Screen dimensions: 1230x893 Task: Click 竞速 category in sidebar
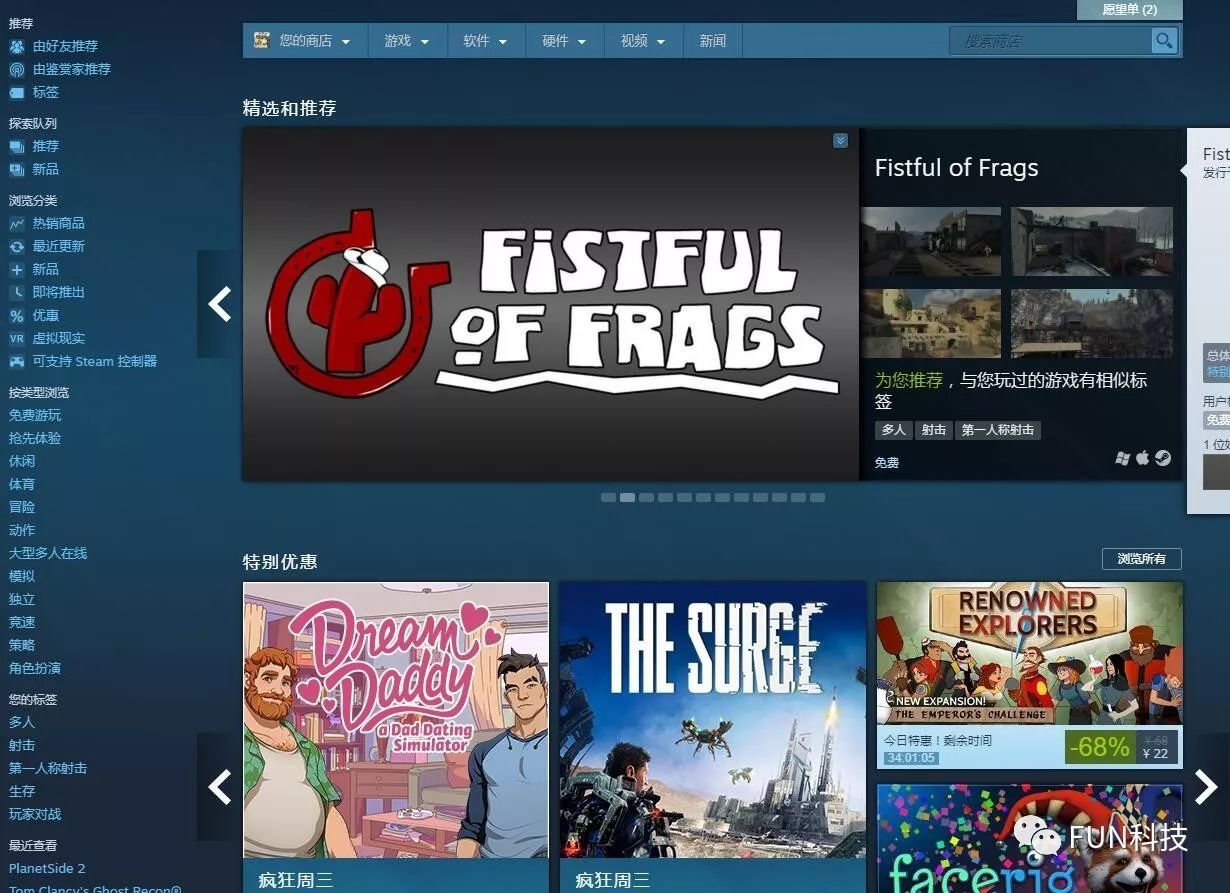coord(22,622)
